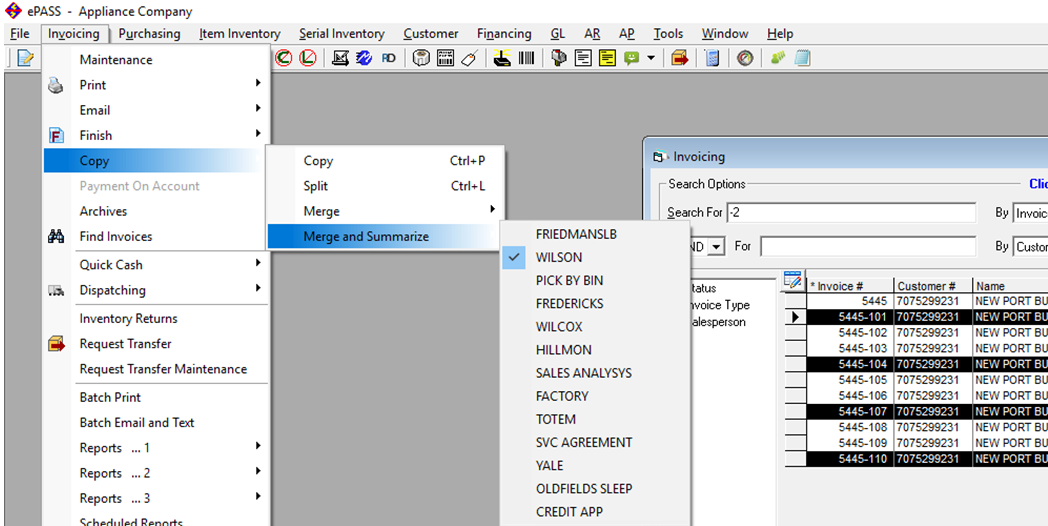
Task: Open the AND operator dropdown
Action: click(716, 247)
